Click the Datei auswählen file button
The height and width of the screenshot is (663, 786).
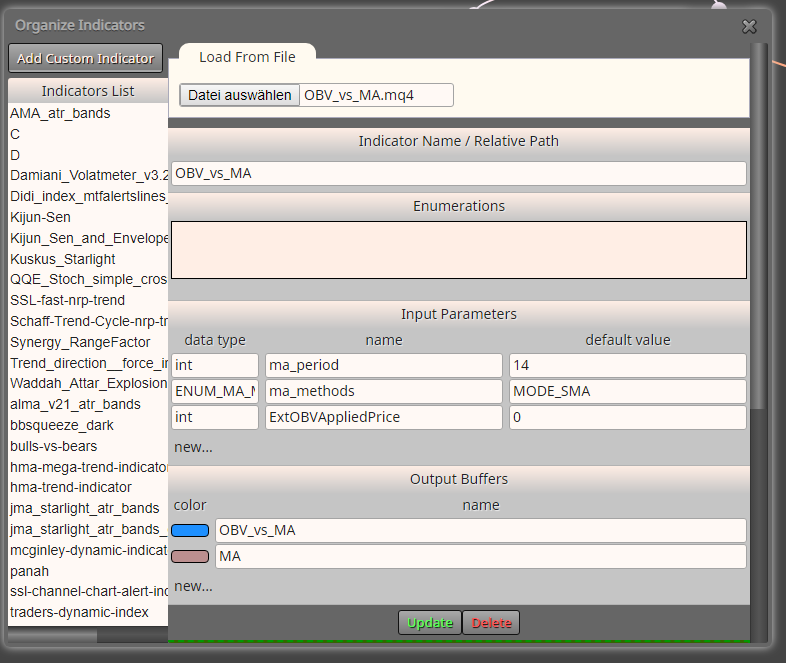240,95
